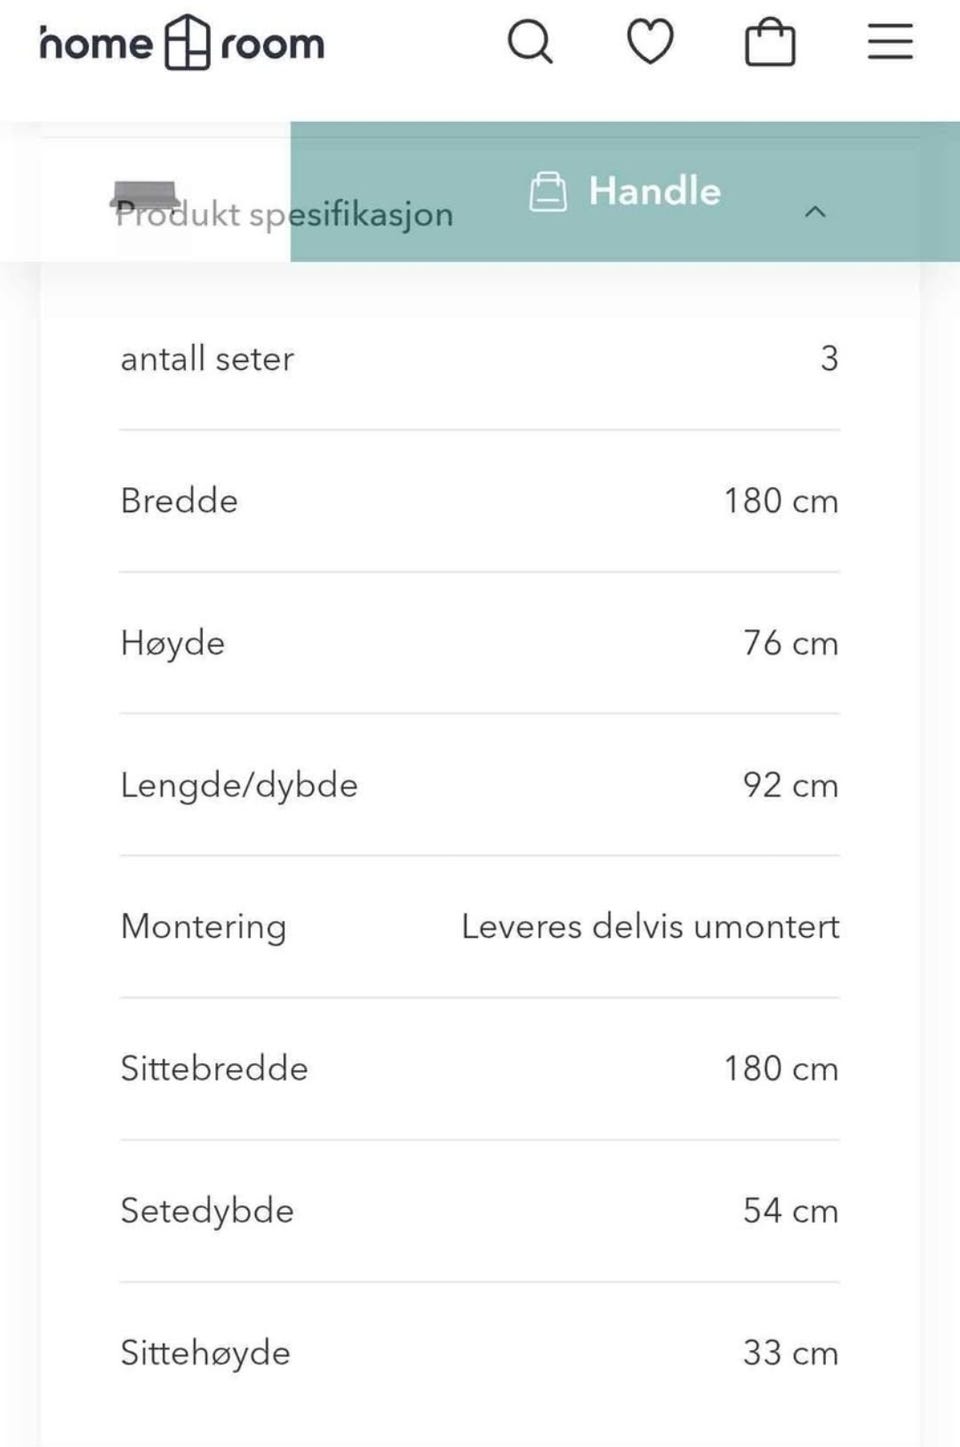960x1447 pixels.
Task: Click the antall seter label
Action: (x=207, y=358)
